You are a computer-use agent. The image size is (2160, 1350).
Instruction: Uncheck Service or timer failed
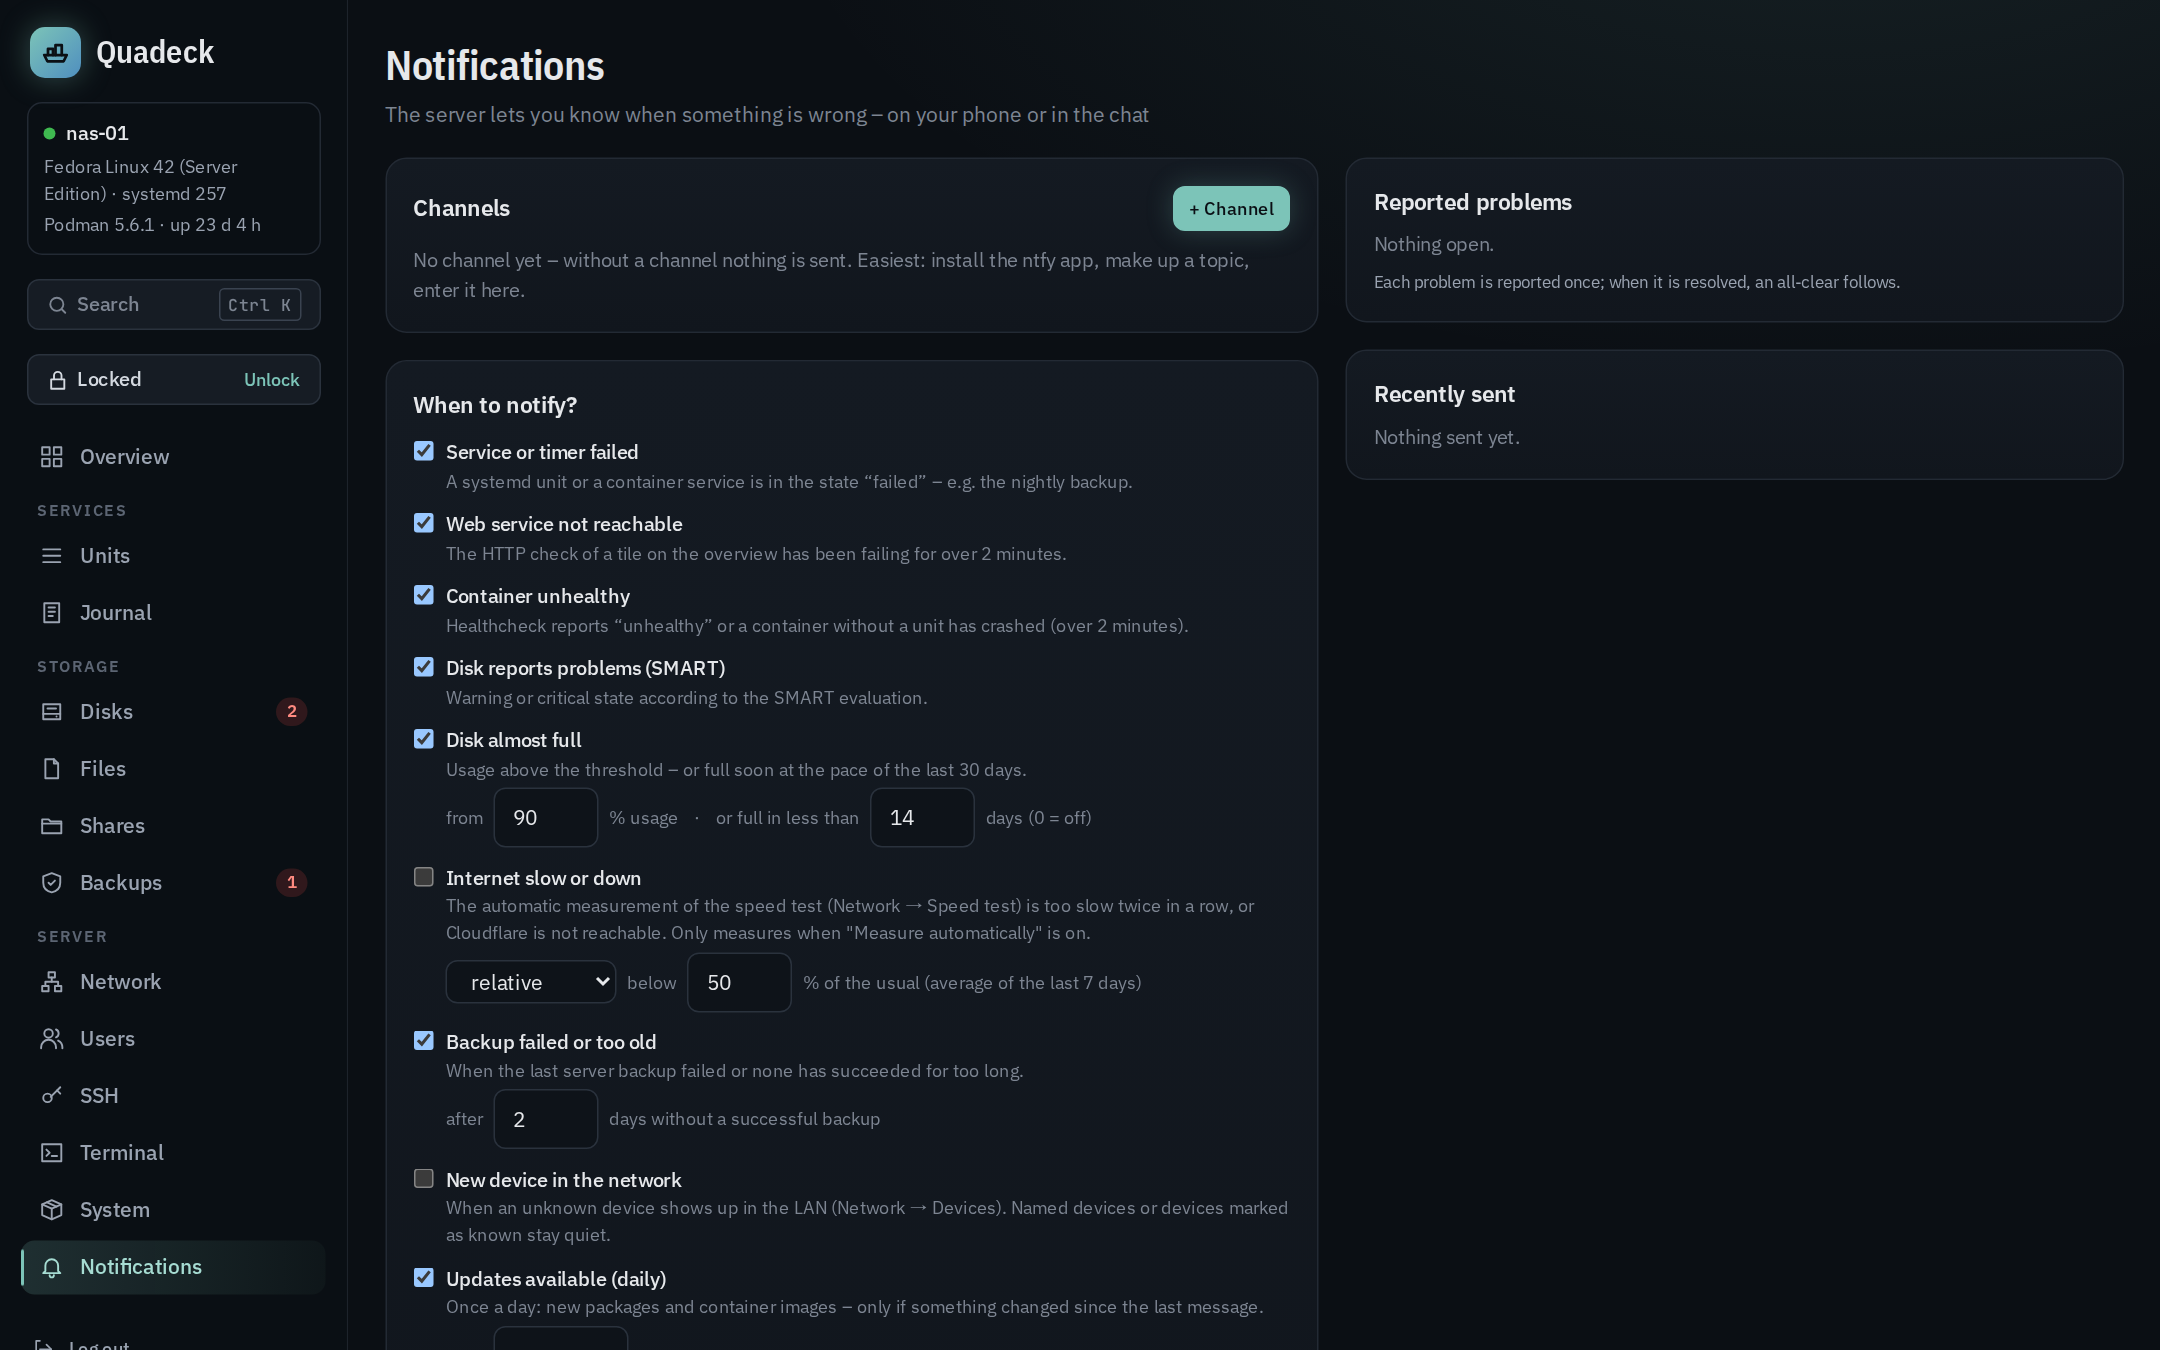coord(424,451)
